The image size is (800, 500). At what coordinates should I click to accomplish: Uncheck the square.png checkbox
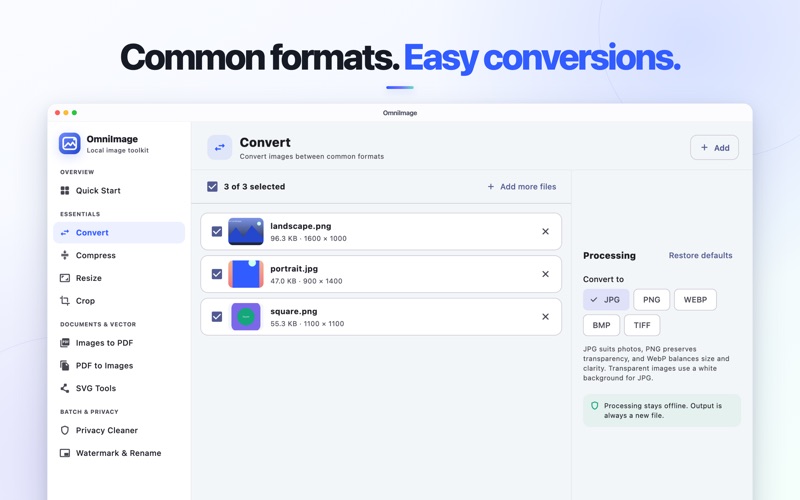click(x=217, y=317)
